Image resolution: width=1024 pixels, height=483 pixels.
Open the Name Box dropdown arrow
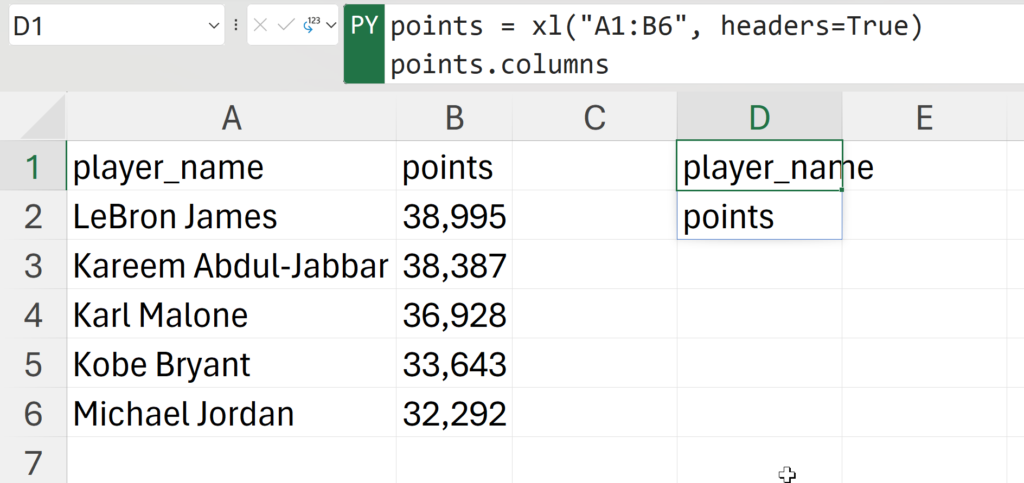(x=214, y=26)
